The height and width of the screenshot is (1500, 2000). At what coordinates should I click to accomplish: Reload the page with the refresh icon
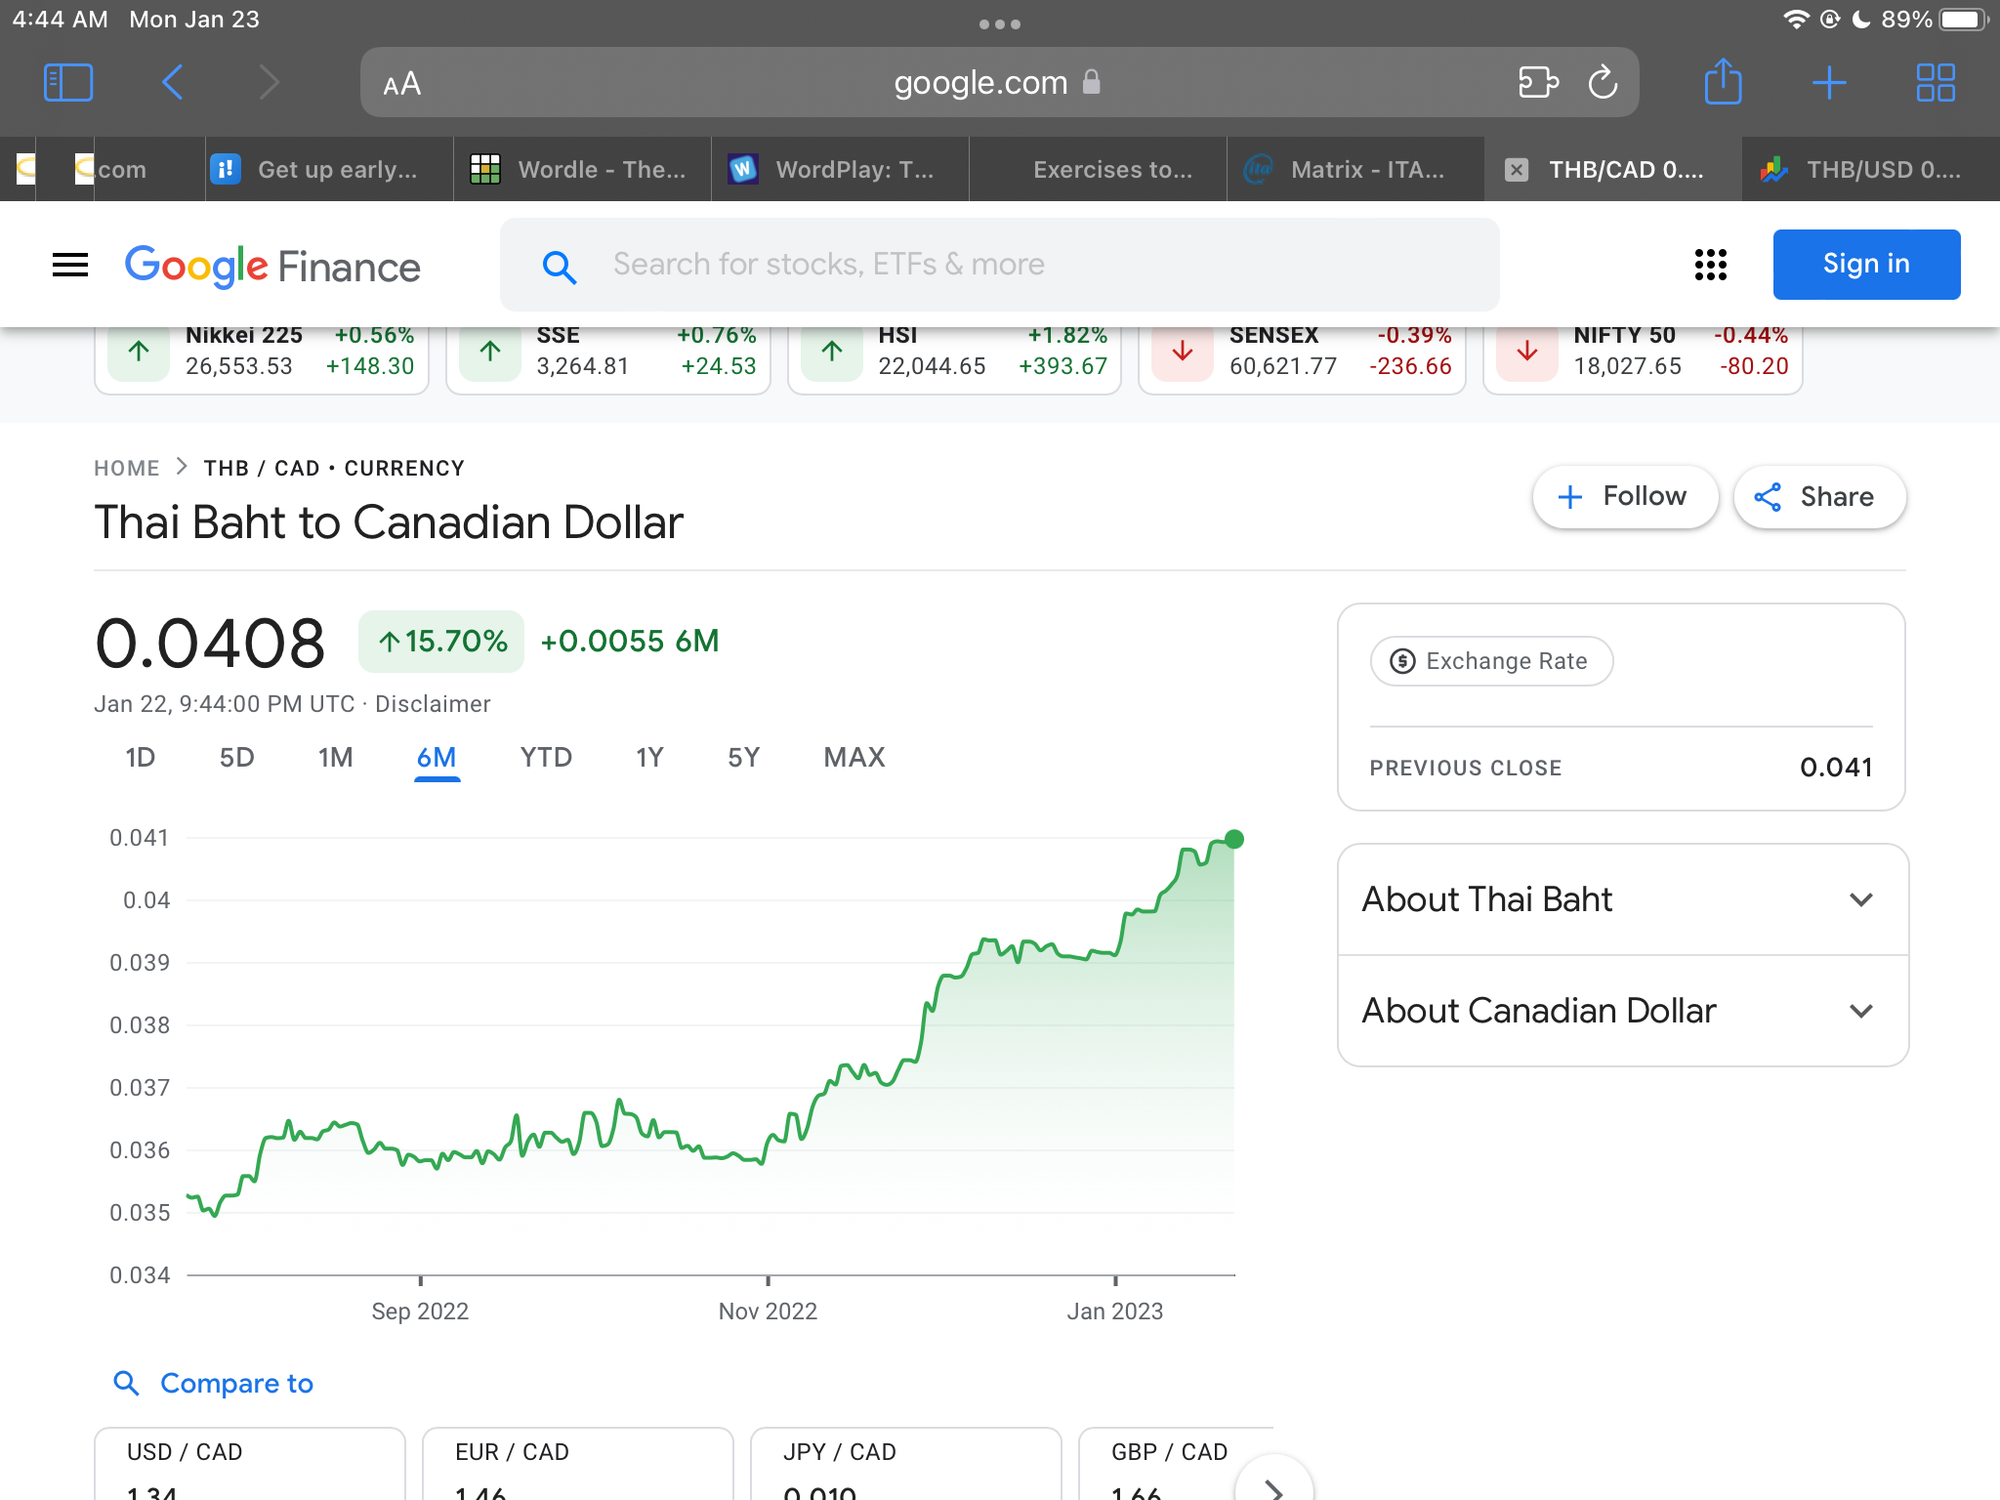(x=1603, y=82)
